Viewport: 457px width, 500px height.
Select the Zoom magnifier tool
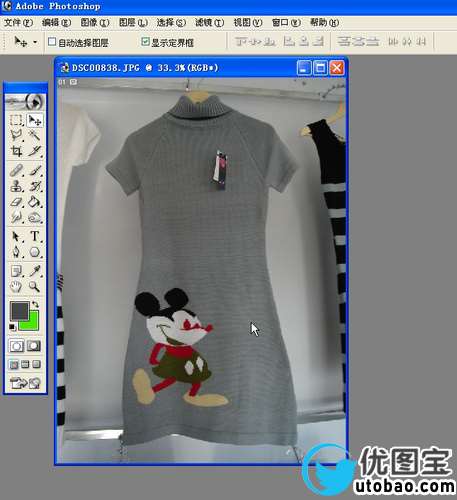tap(35, 286)
